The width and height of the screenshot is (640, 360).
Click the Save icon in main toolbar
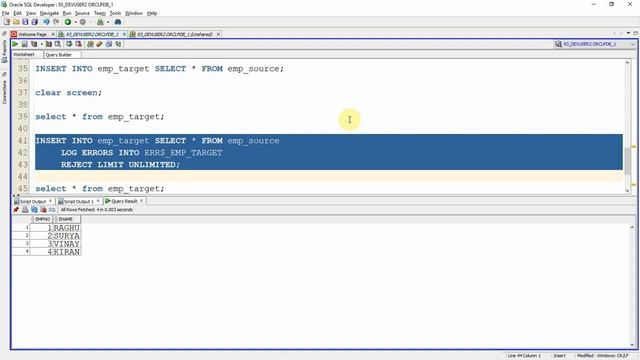(x=25, y=22)
